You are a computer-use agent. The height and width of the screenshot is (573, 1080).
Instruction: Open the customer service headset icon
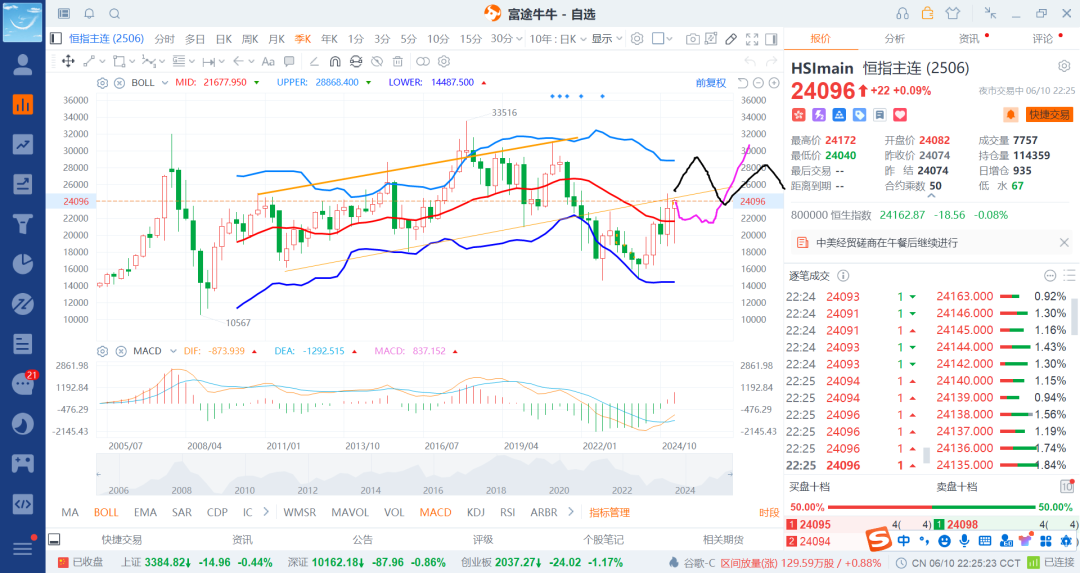click(902, 13)
